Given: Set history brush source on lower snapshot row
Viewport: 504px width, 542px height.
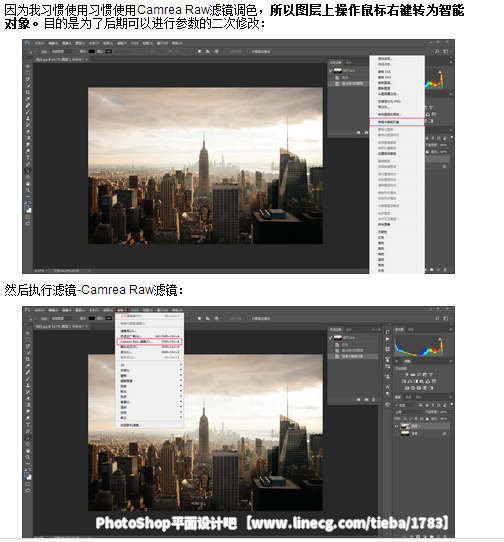Looking at the screenshot, I should (x=331, y=337).
